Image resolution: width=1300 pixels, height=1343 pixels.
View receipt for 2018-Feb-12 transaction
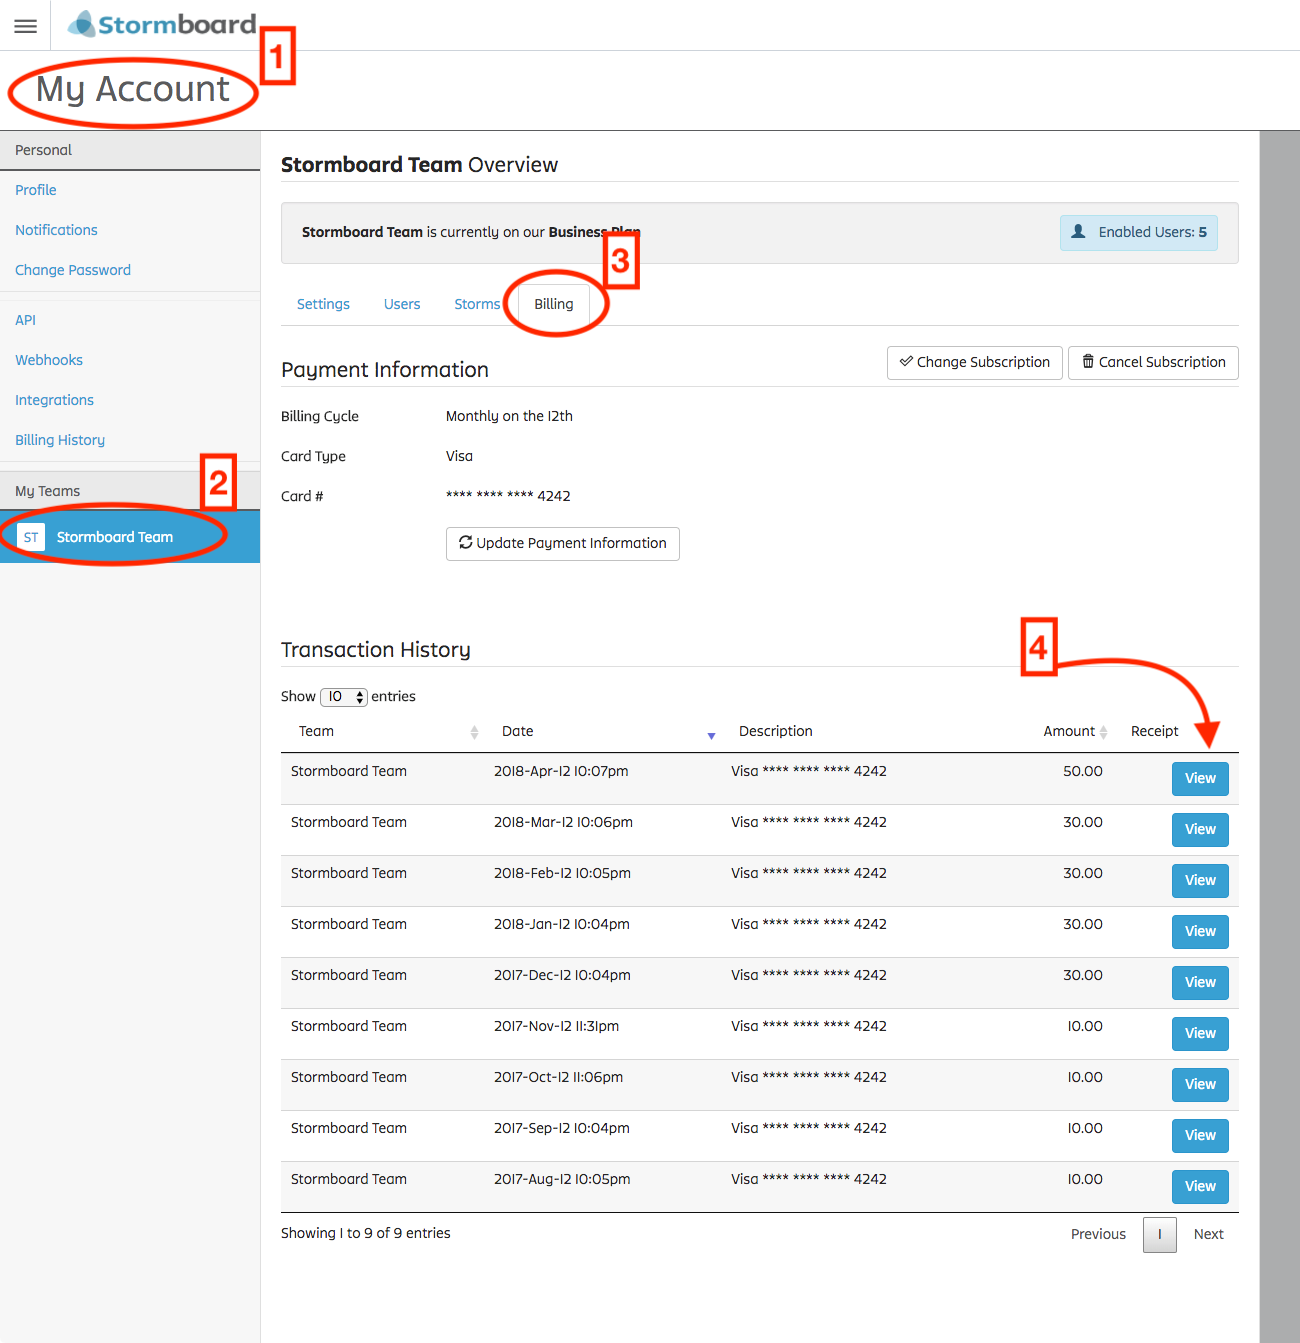1200,881
